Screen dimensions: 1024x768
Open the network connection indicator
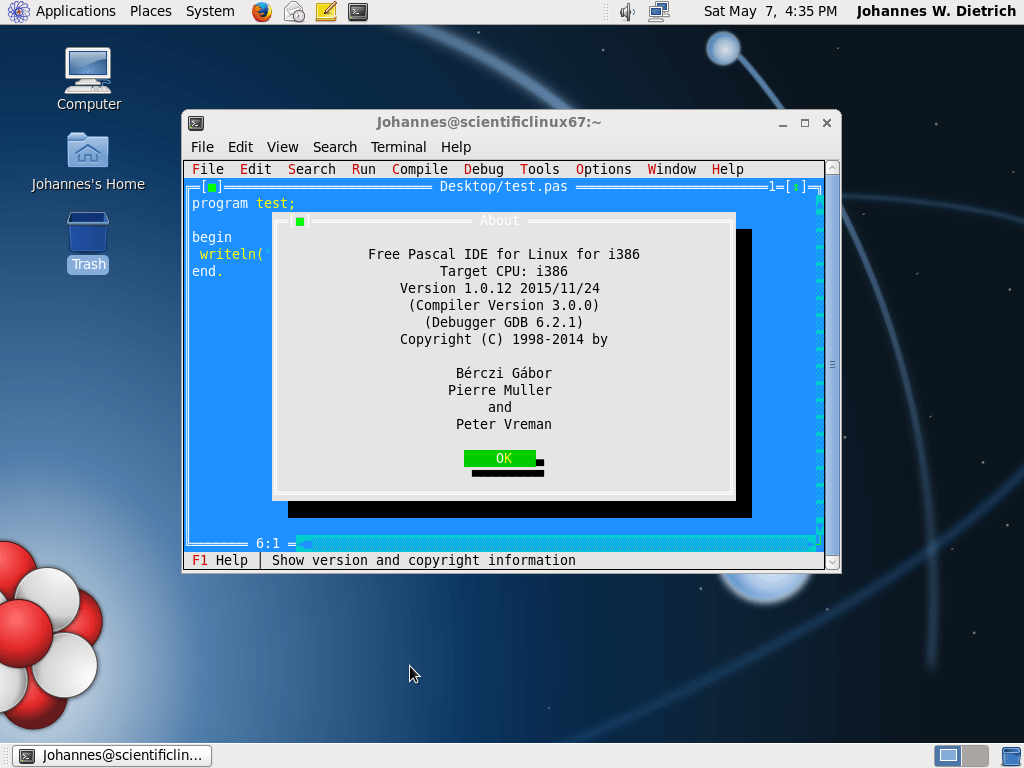pyautogui.click(x=658, y=12)
